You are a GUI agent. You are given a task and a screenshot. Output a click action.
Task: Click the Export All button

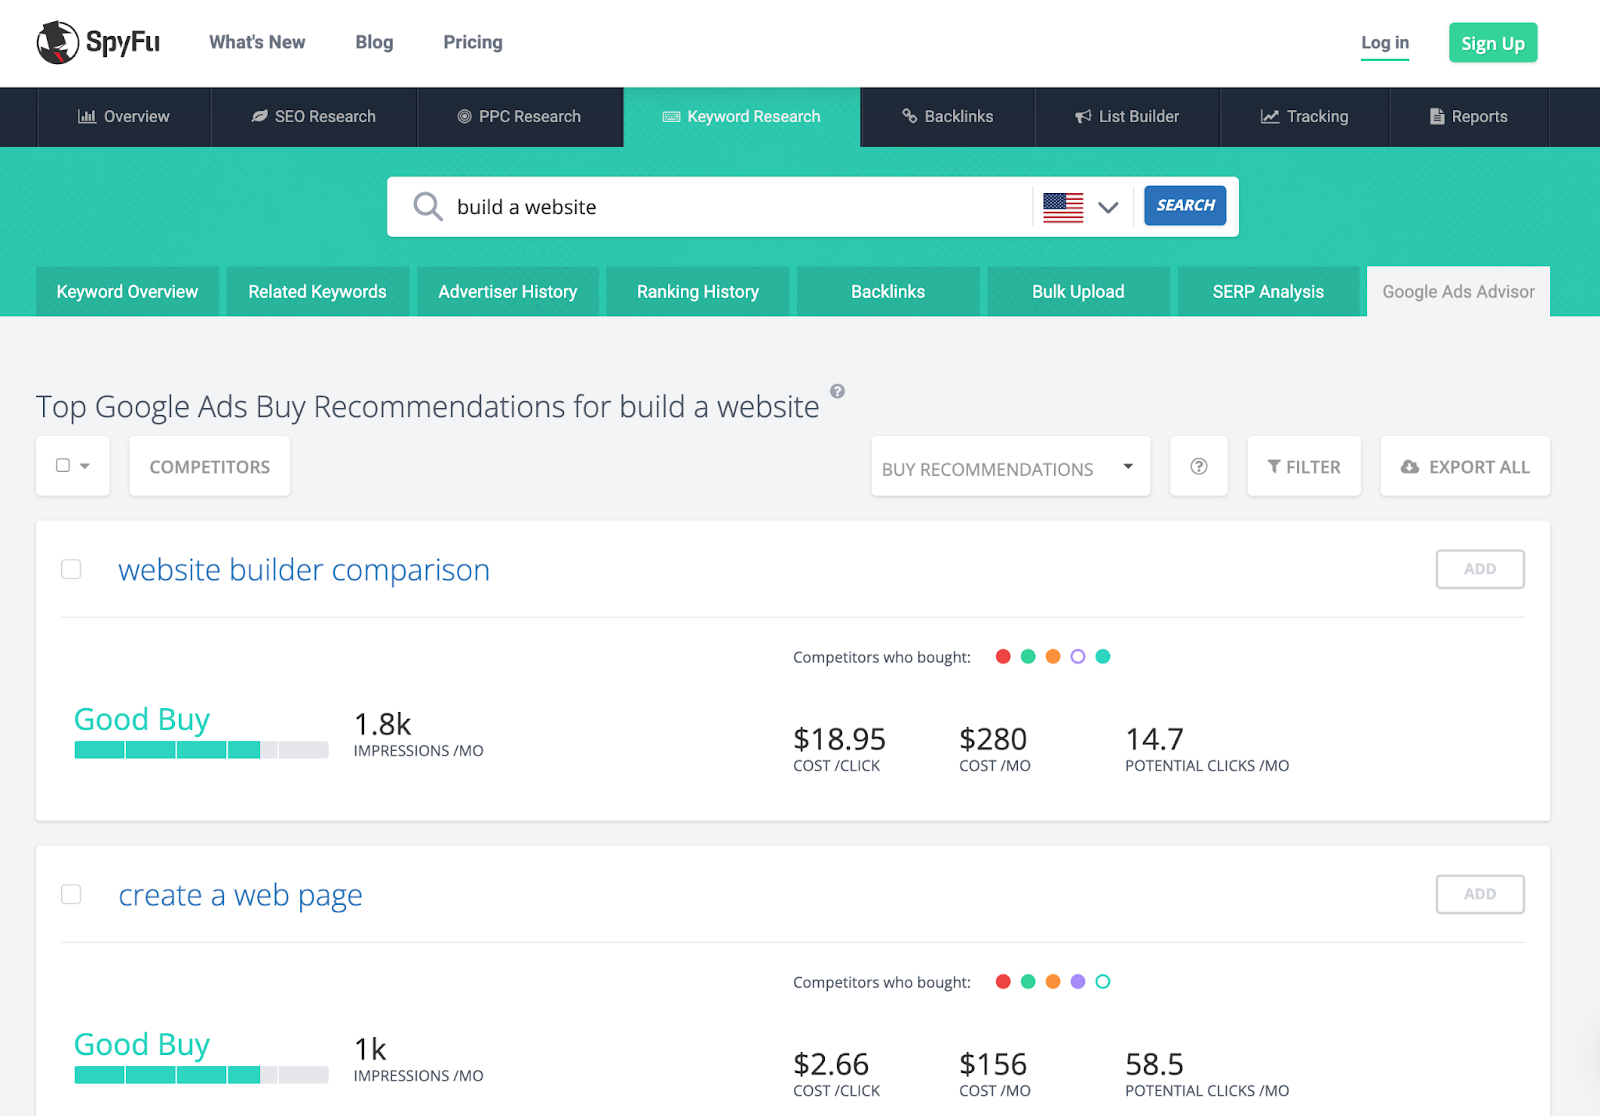point(1465,466)
